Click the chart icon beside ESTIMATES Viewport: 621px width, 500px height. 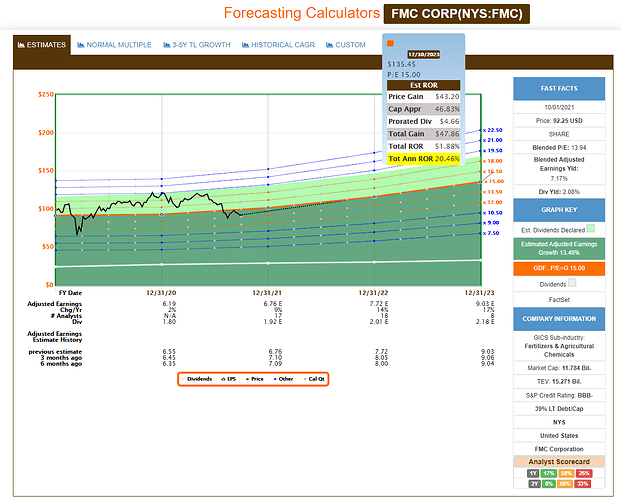click(x=21, y=45)
